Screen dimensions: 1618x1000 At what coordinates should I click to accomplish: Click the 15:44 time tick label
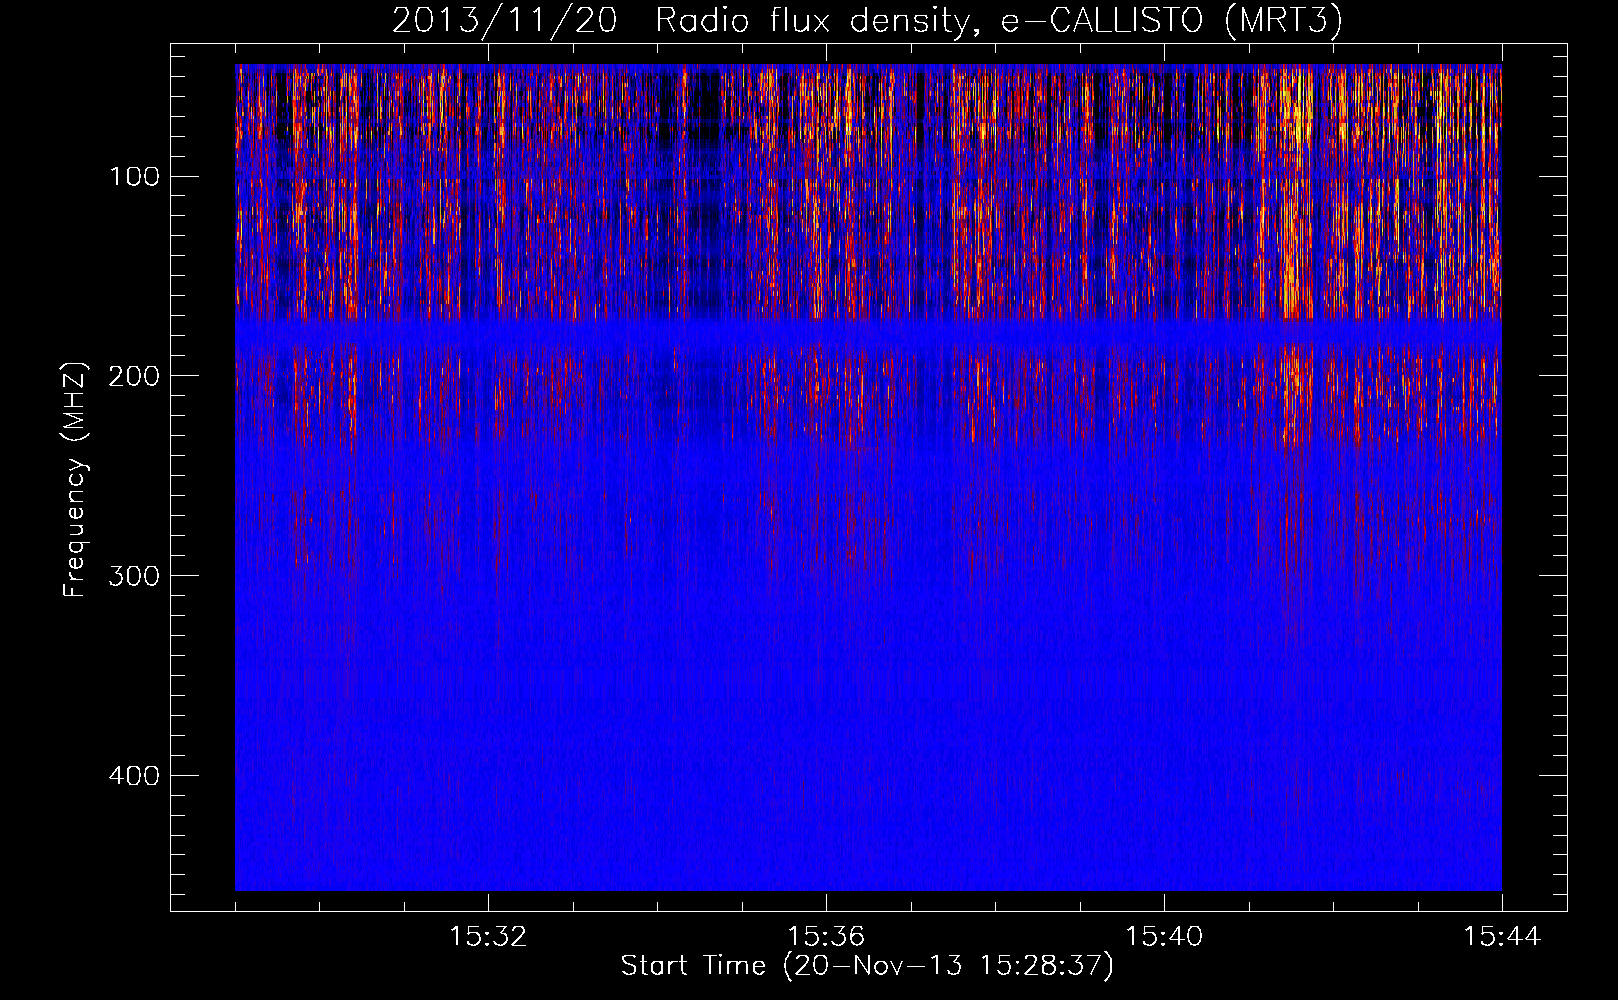1502,937
